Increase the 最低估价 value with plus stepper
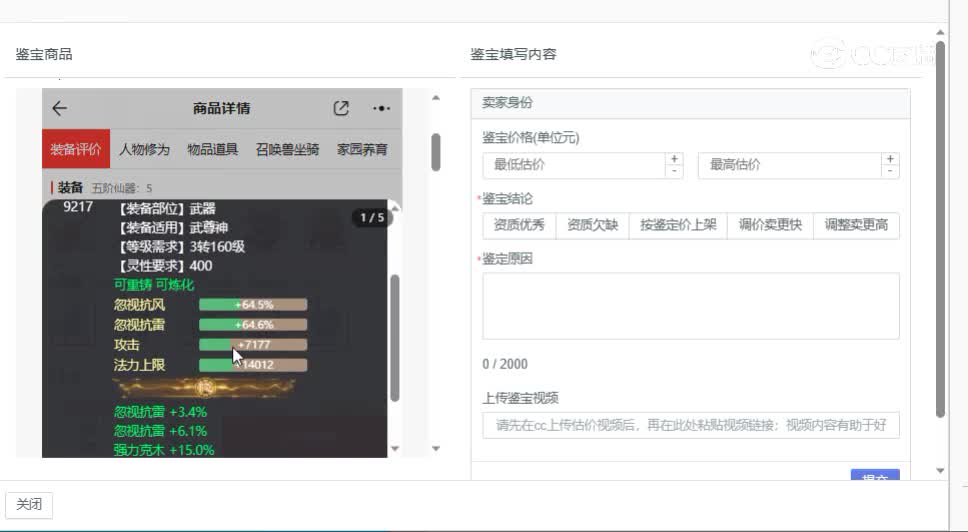Screen dimensions: 968x532 (x=674, y=159)
